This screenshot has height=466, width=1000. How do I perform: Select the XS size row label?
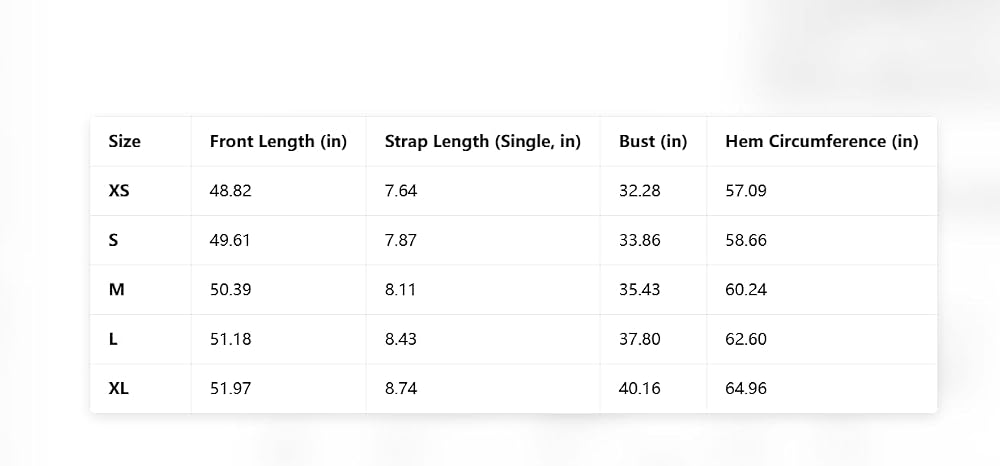[119, 191]
